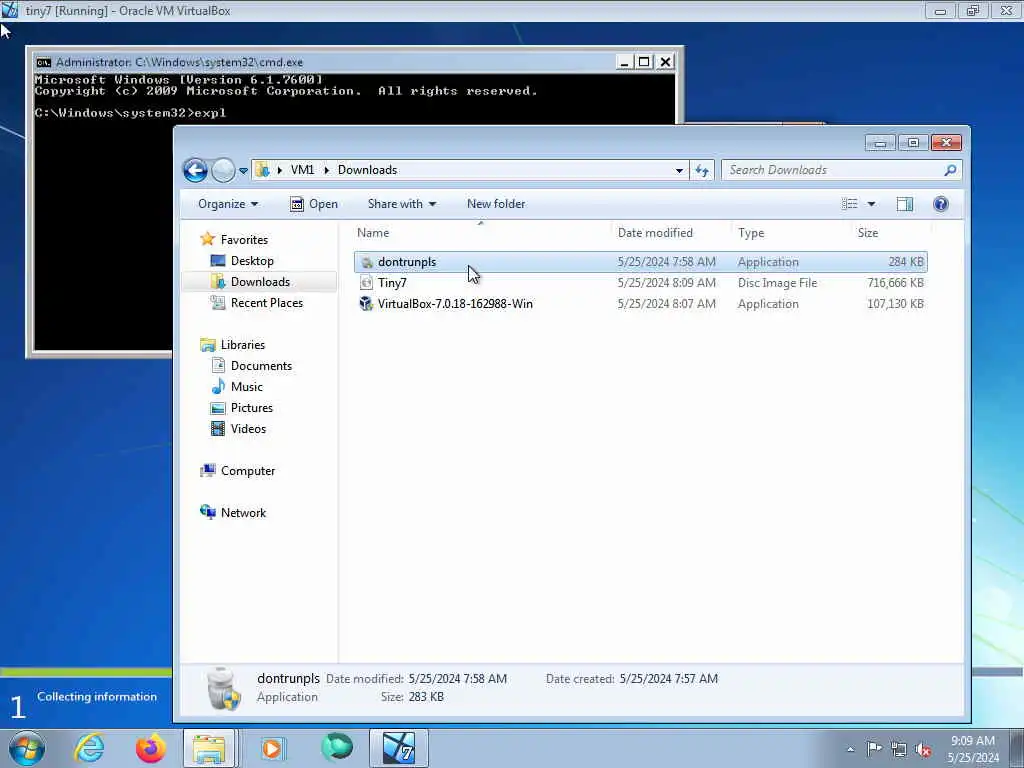The image size is (1024, 768).
Task: Select VM1 in the address breadcrumb
Action: pyautogui.click(x=302, y=170)
